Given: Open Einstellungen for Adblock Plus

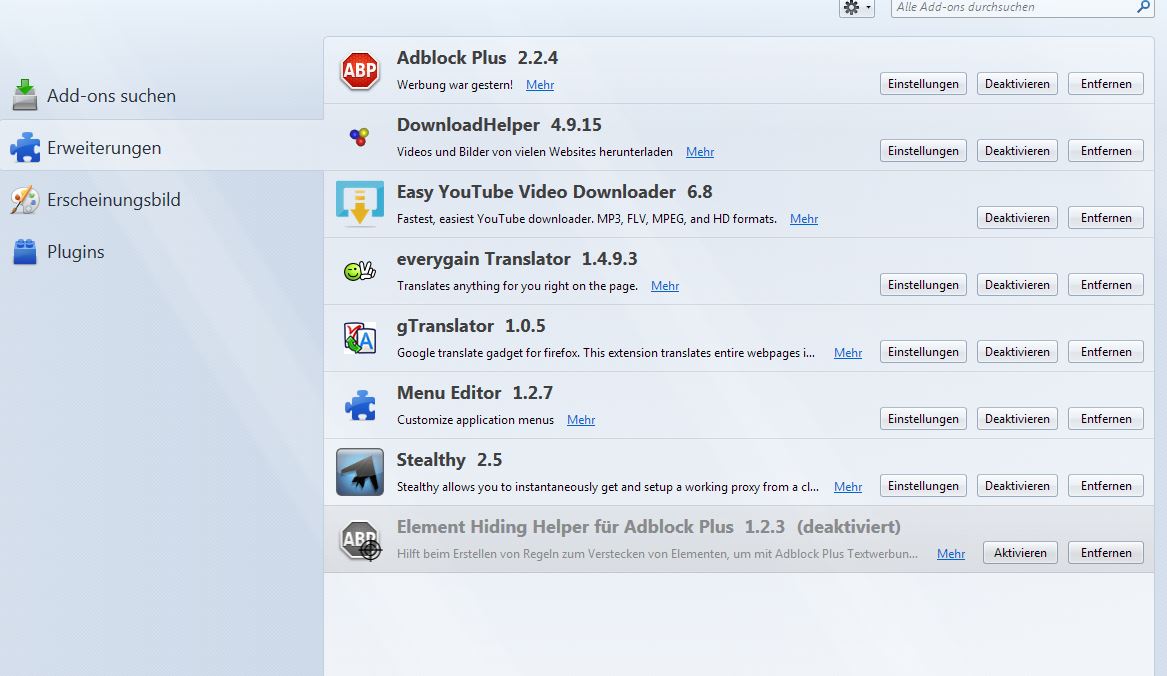Looking at the screenshot, I should (x=923, y=83).
